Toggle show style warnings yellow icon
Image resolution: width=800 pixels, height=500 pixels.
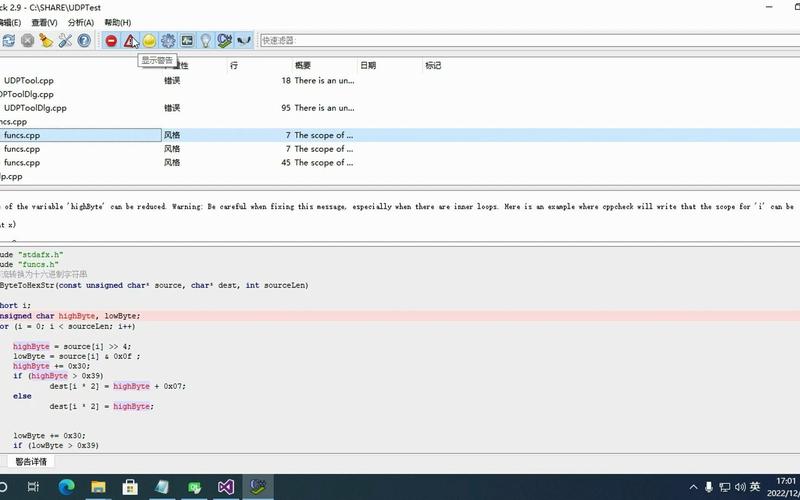point(149,40)
